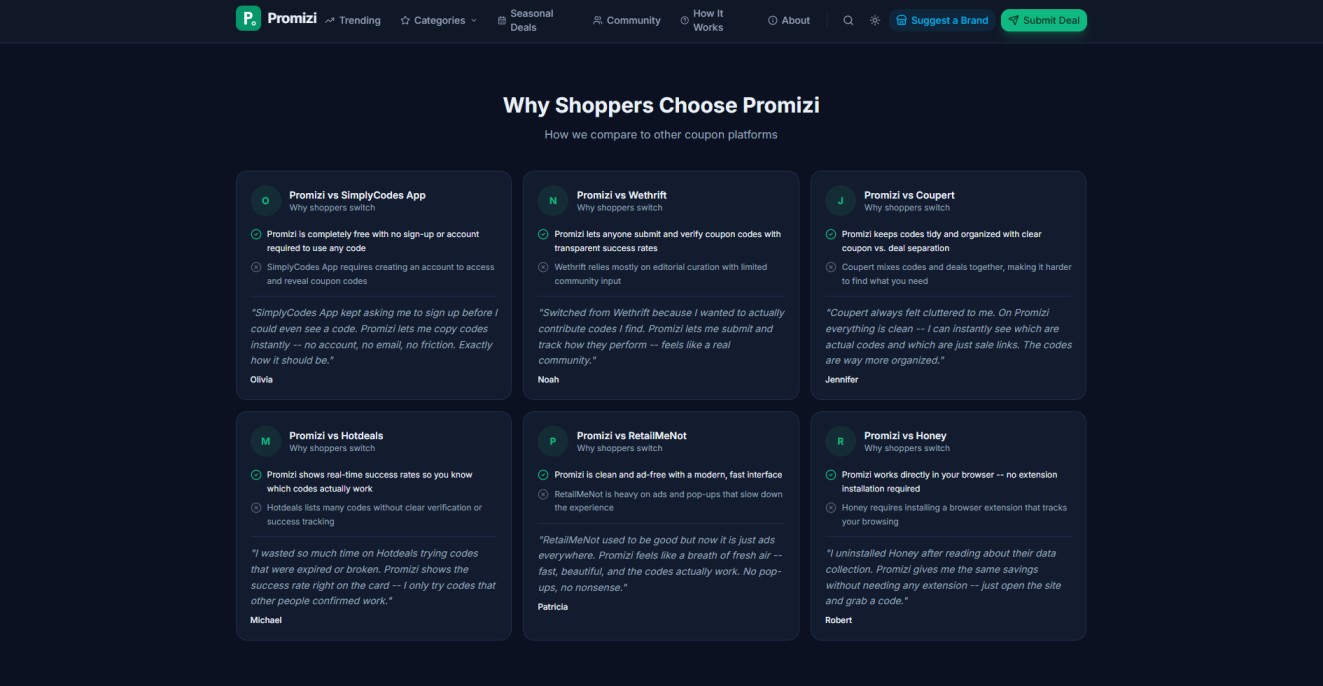Go to the Trending page
The image size is (1323, 686).
pos(353,20)
